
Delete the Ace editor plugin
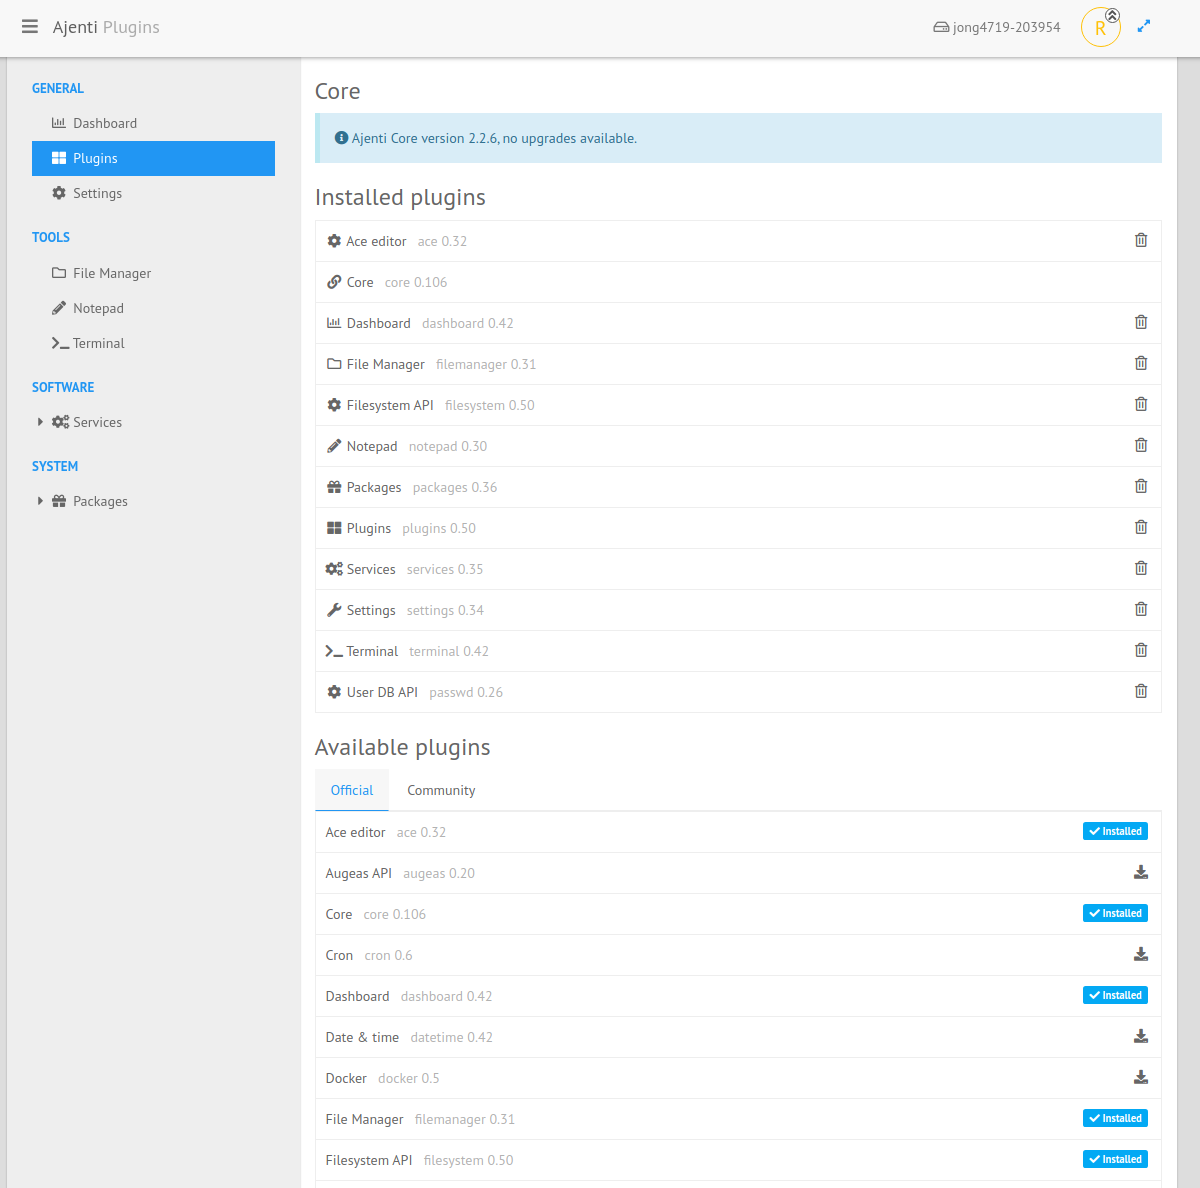click(x=1141, y=240)
